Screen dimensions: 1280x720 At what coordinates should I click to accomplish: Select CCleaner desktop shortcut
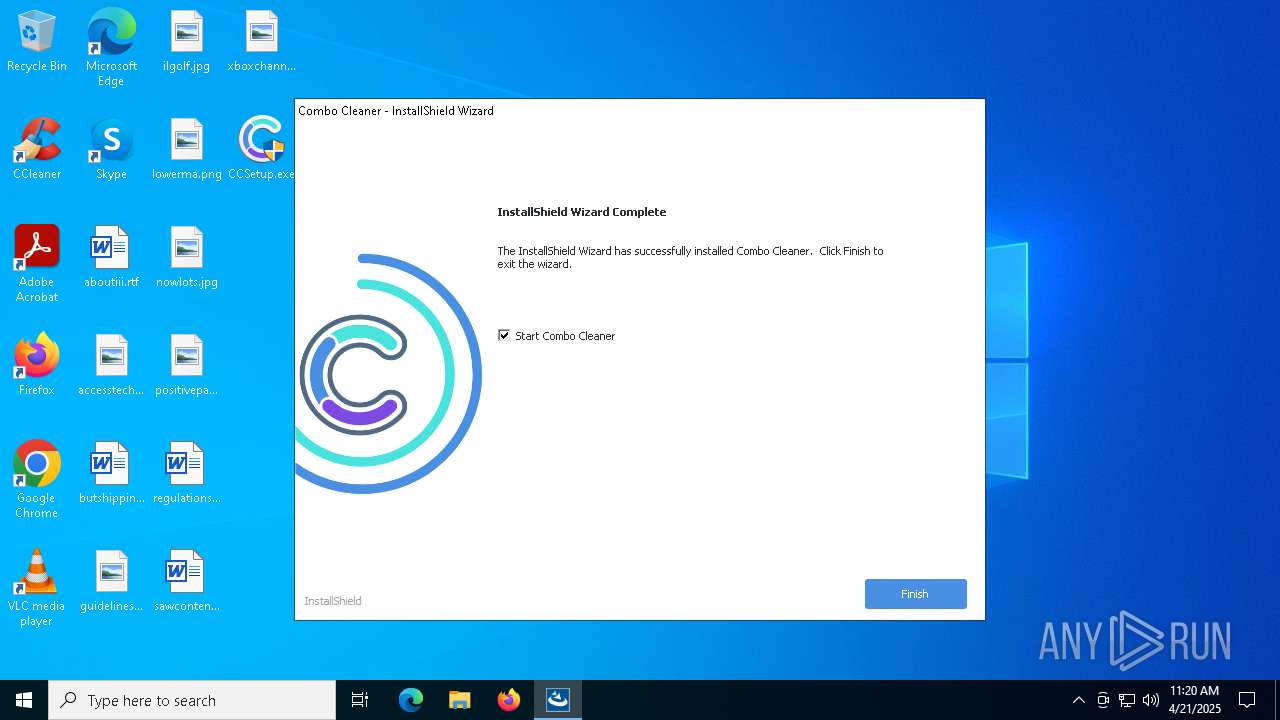coord(37,150)
